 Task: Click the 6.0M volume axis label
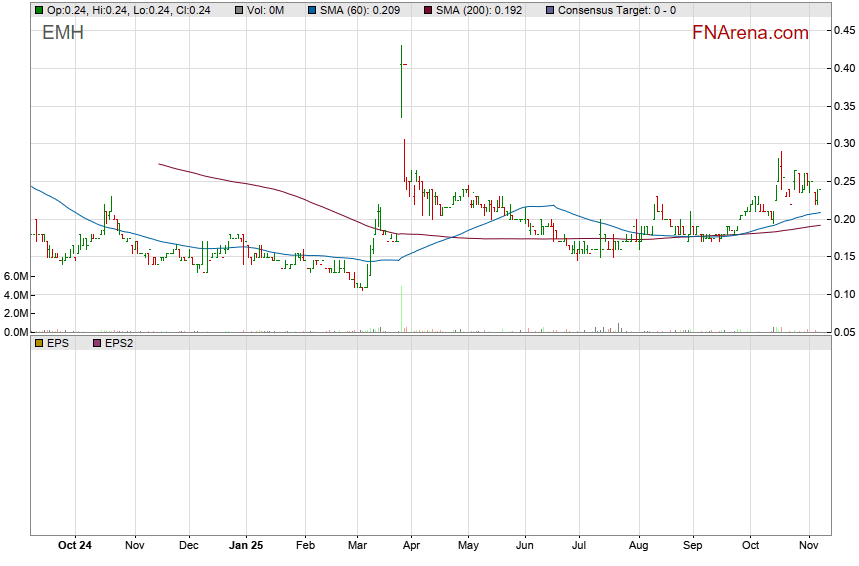15,276
